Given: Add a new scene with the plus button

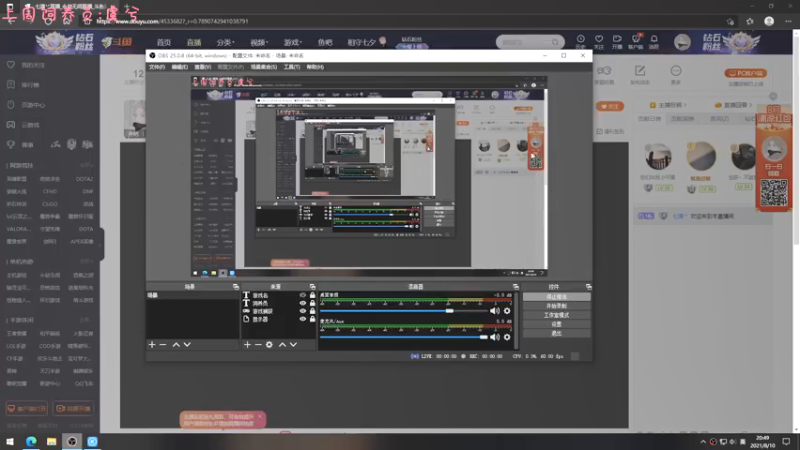Looking at the screenshot, I should click(x=152, y=345).
